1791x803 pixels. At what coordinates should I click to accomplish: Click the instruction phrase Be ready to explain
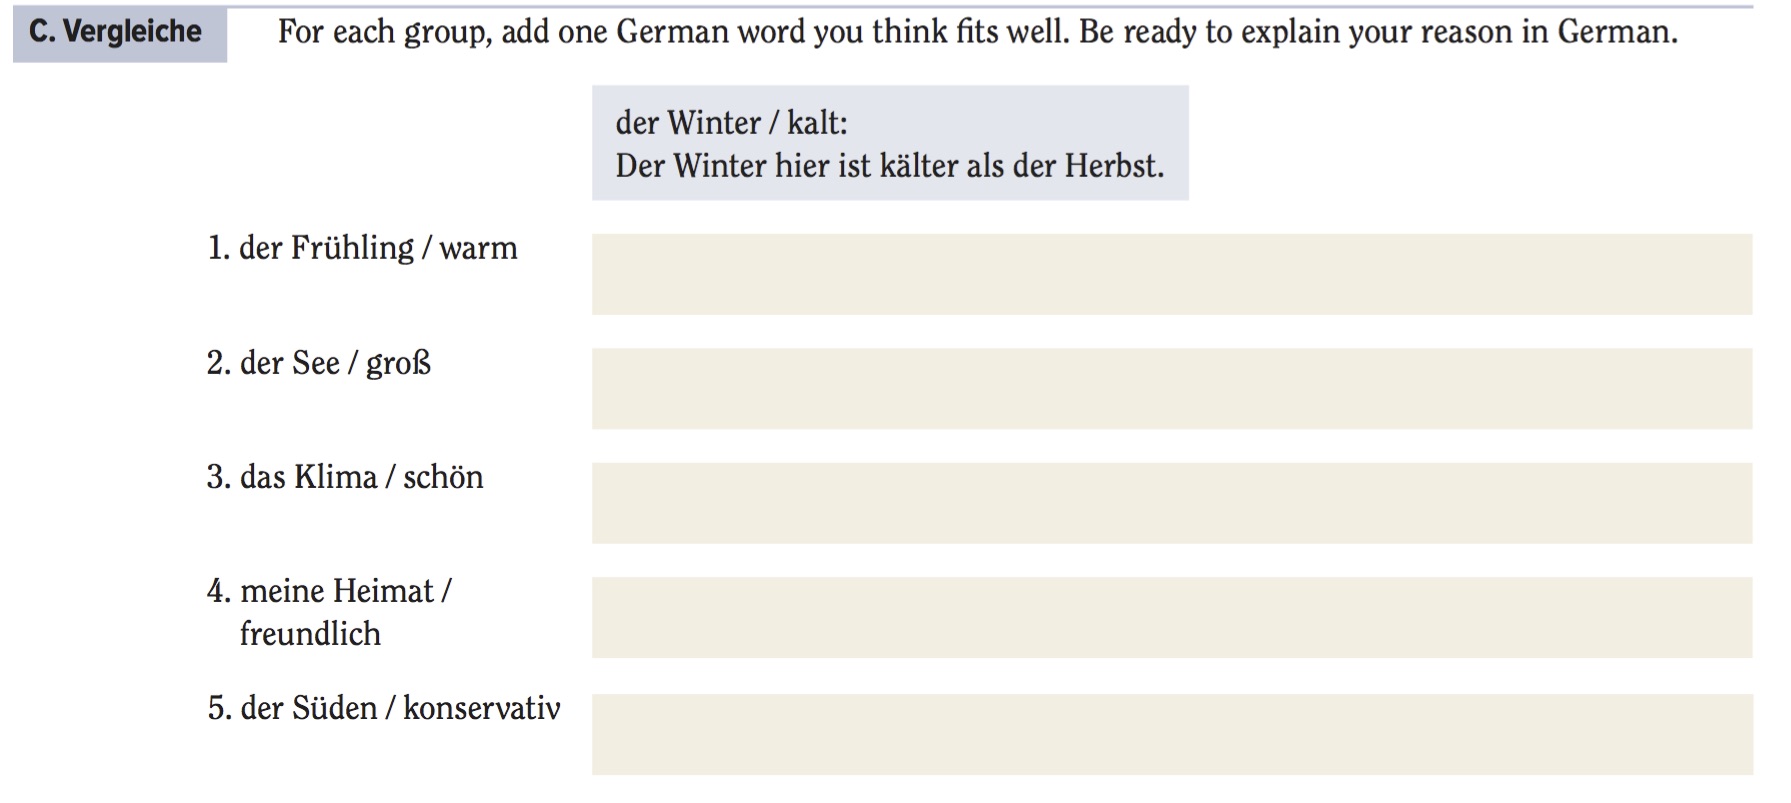point(1208,32)
